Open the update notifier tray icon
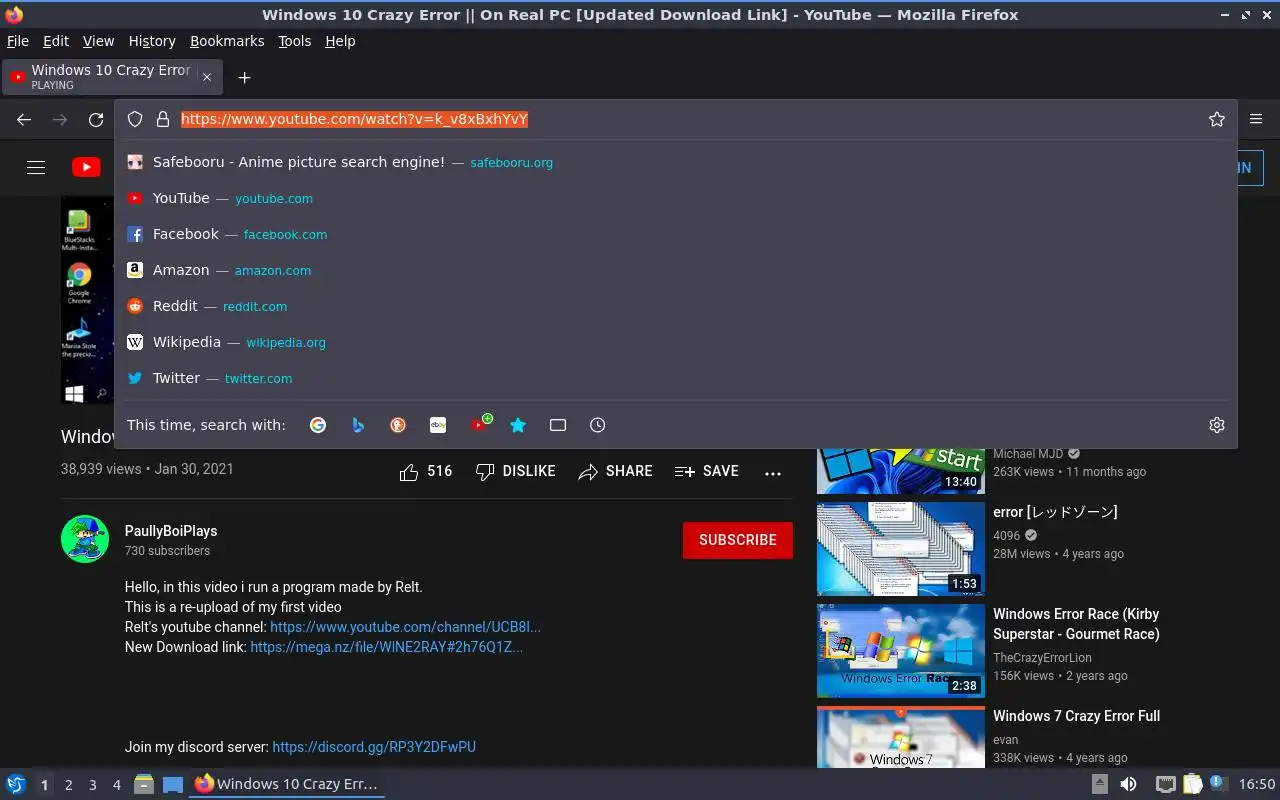 pyautogui.click(x=1217, y=783)
